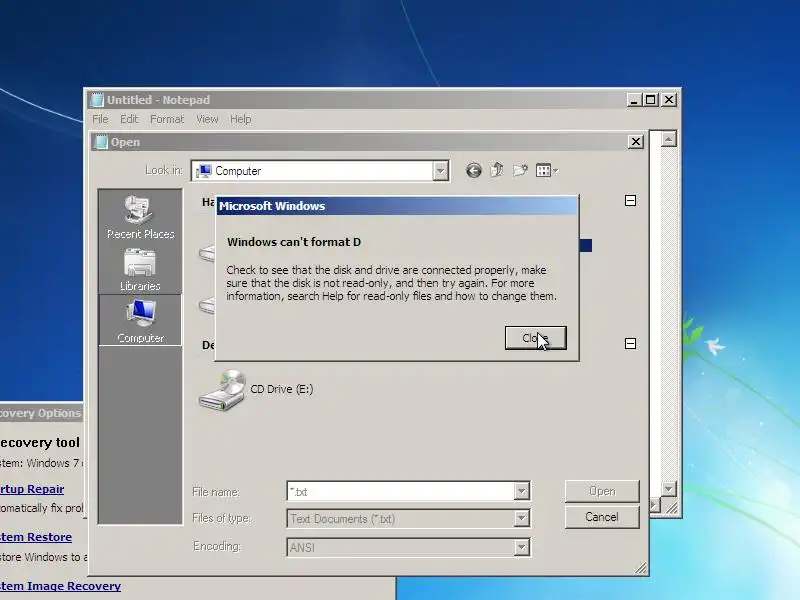Open the Notepad Format menu

pos(167,119)
